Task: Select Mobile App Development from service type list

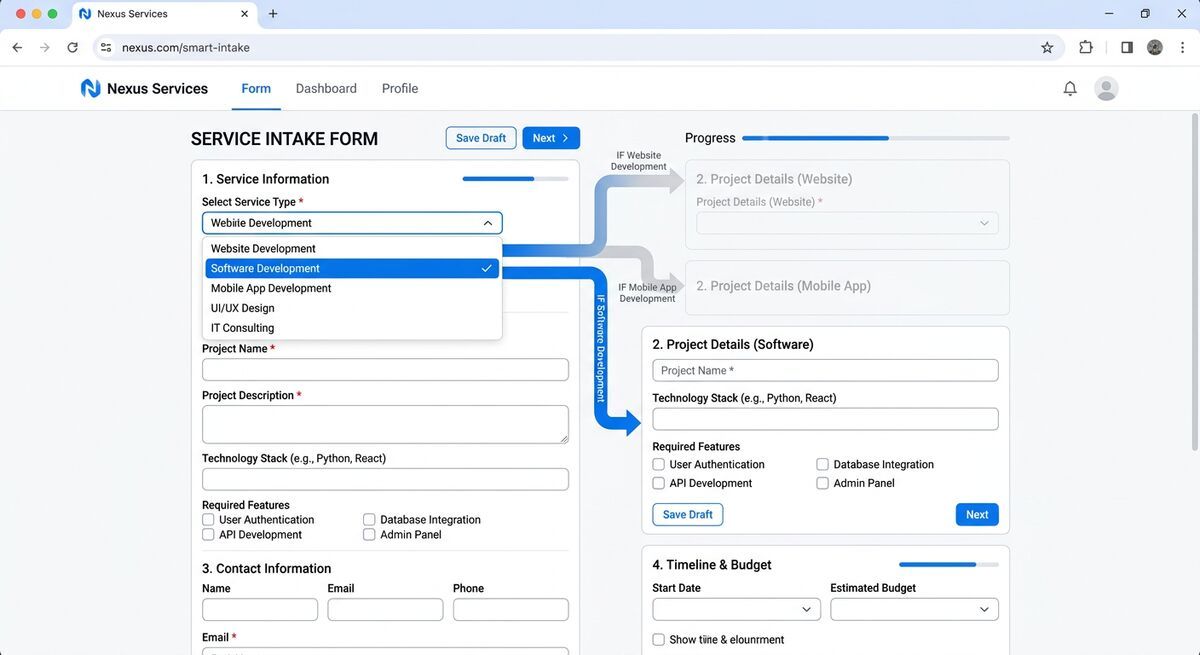Action: click(270, 288)
